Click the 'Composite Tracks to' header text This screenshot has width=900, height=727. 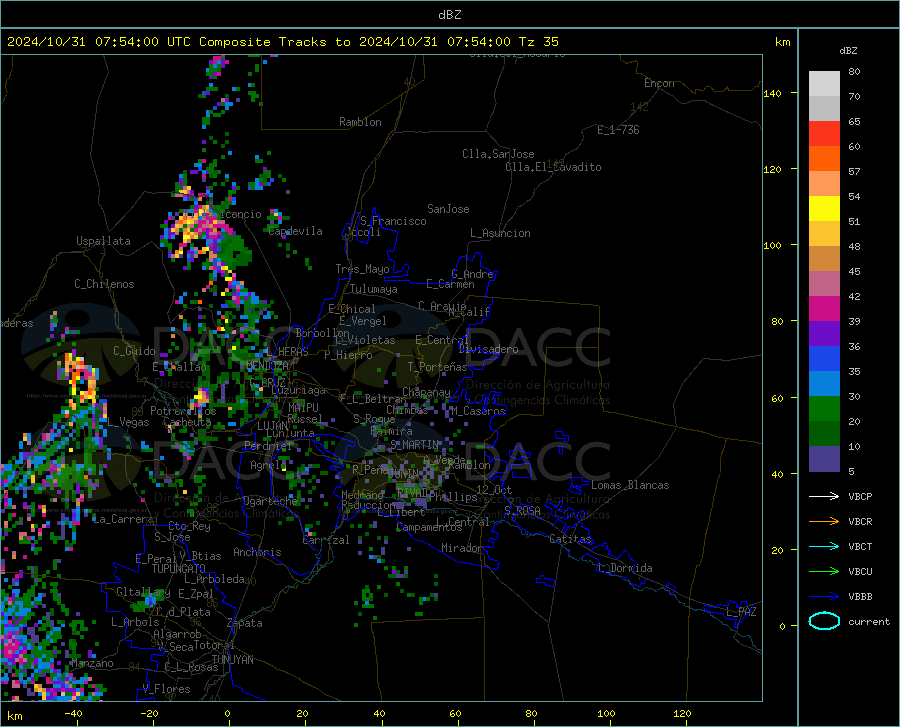point(275,42)
